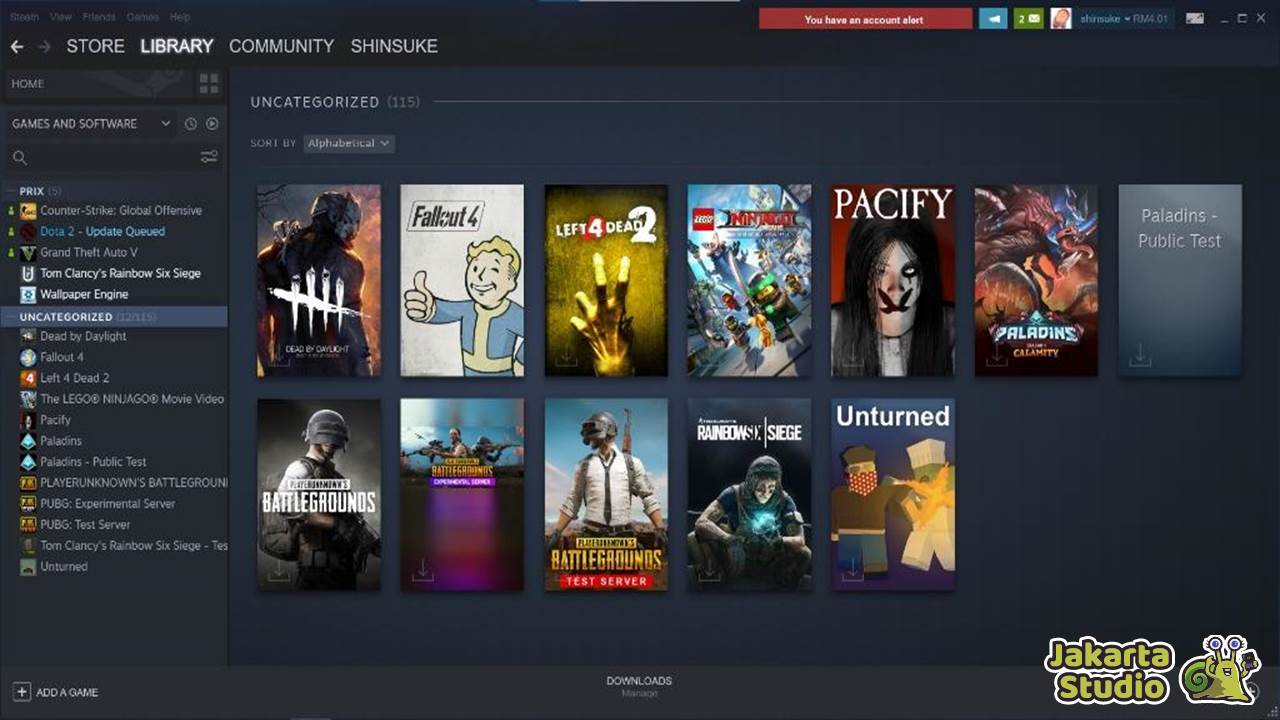
Task: Open the Dead by Daylight cover
Action: (x=319, y=281)
